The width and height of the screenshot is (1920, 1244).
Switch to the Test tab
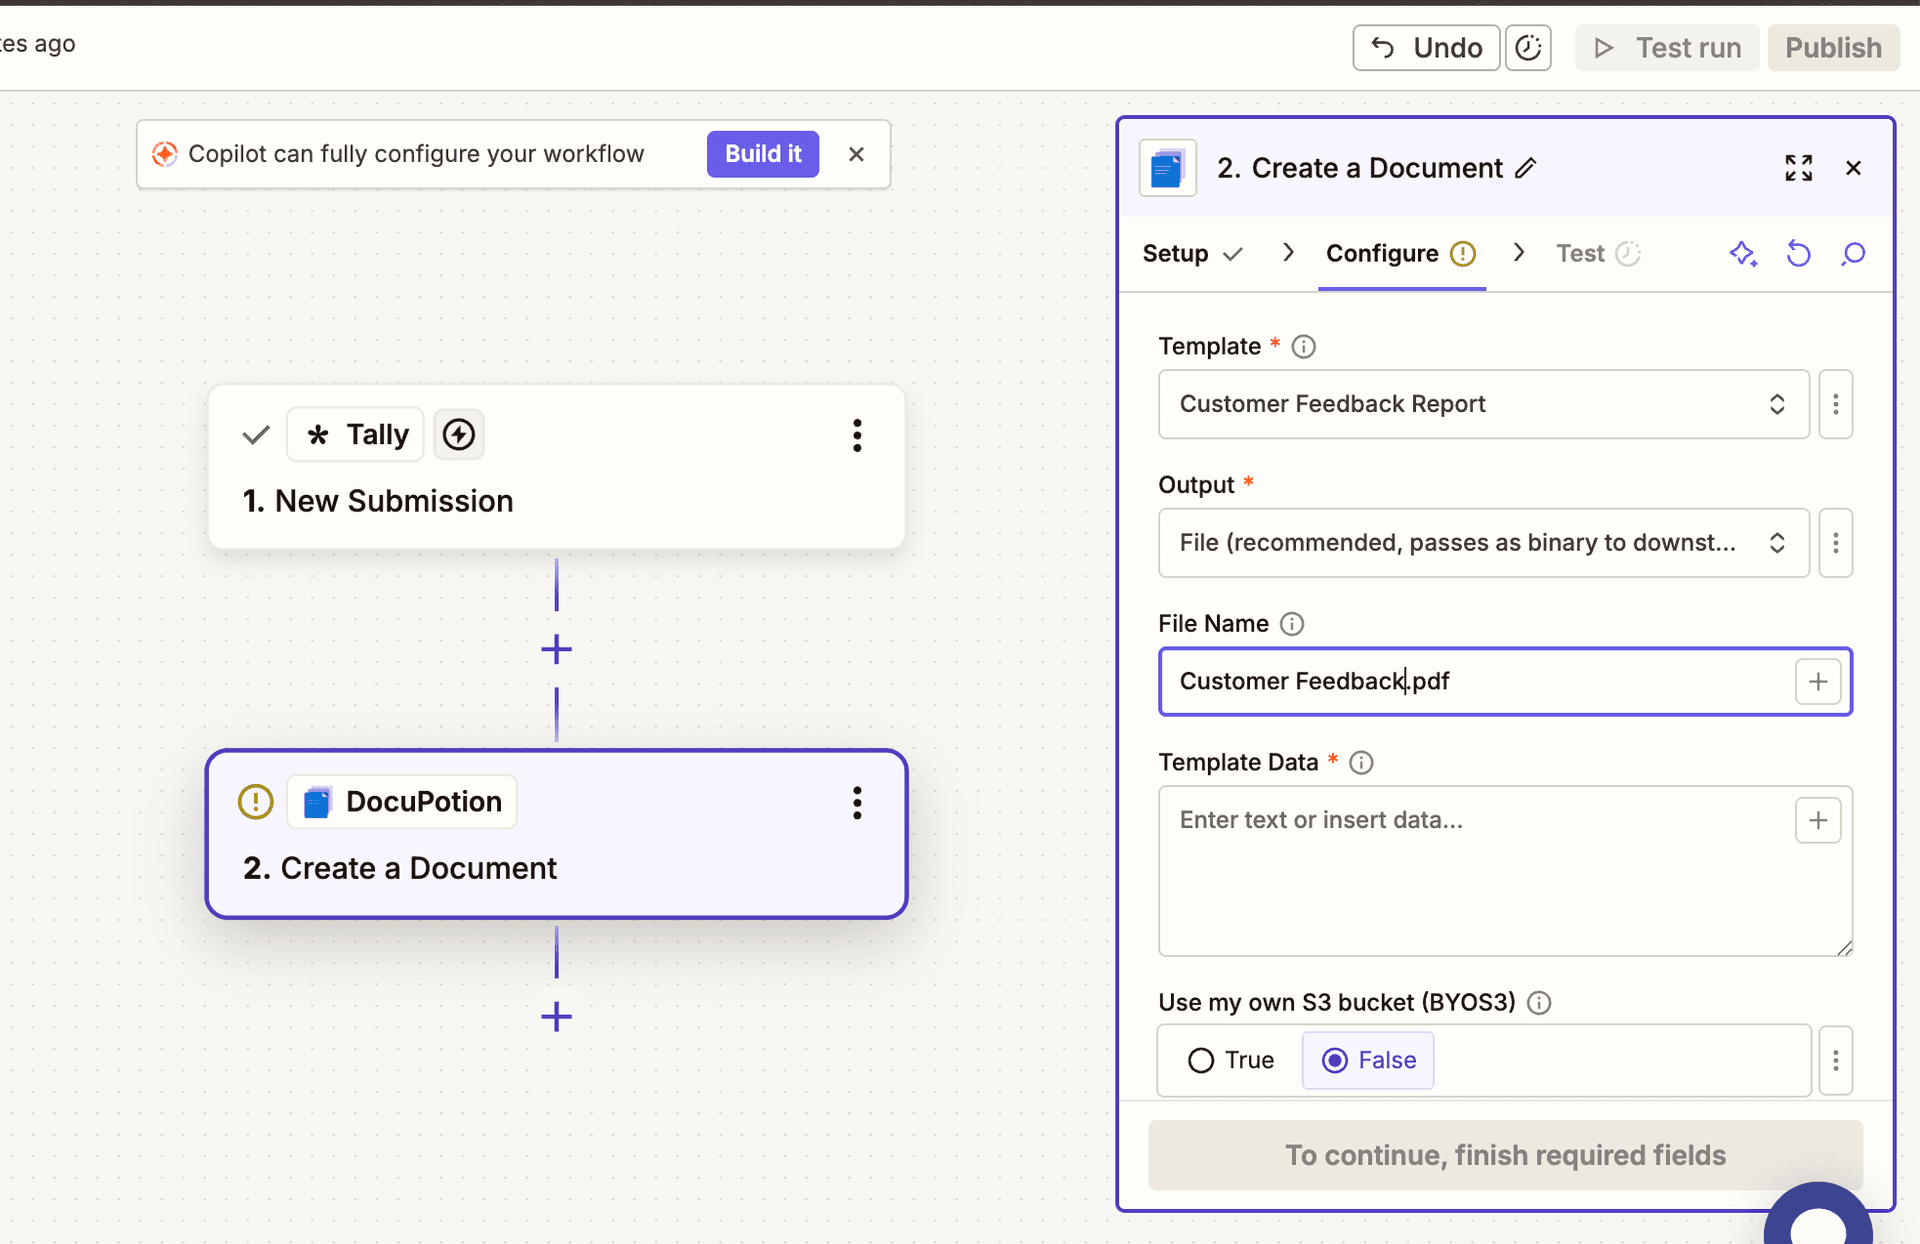(x=1597, y=254)
